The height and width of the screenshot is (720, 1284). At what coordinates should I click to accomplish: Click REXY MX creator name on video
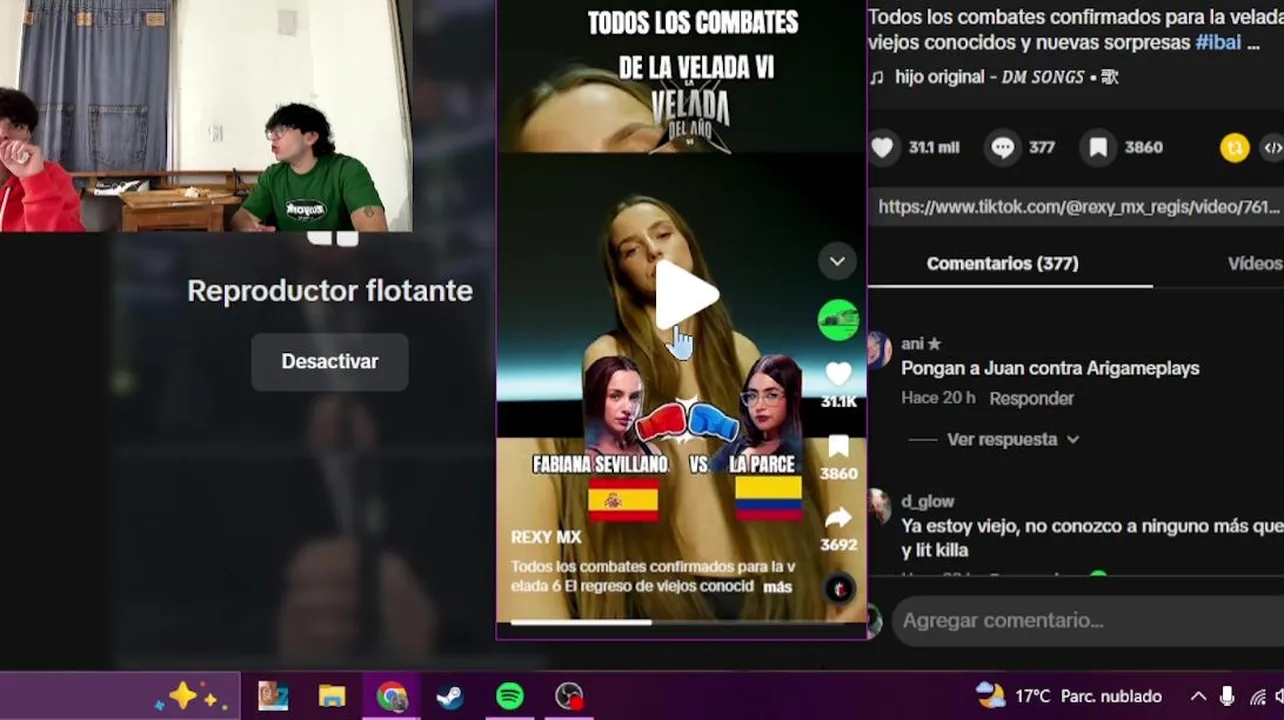click(x=546, y=537)
